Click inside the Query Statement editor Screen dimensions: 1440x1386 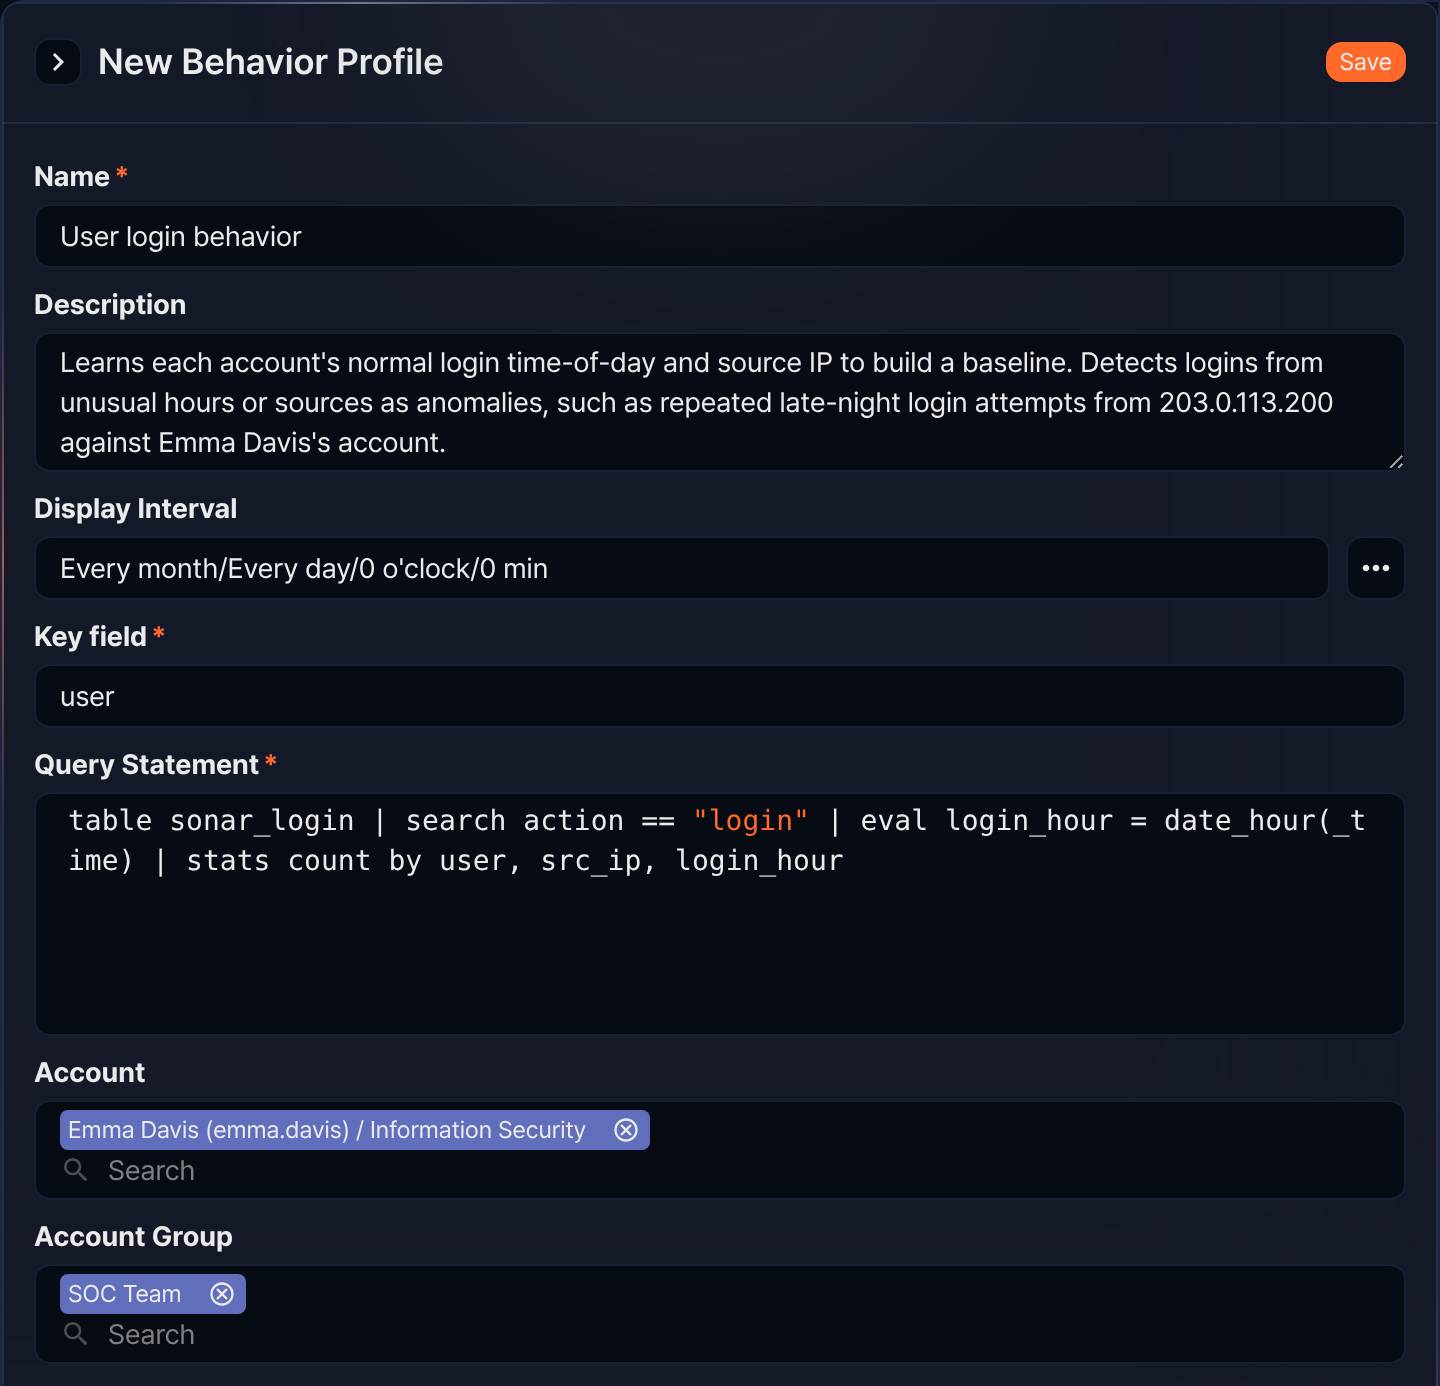coord(720,914)
